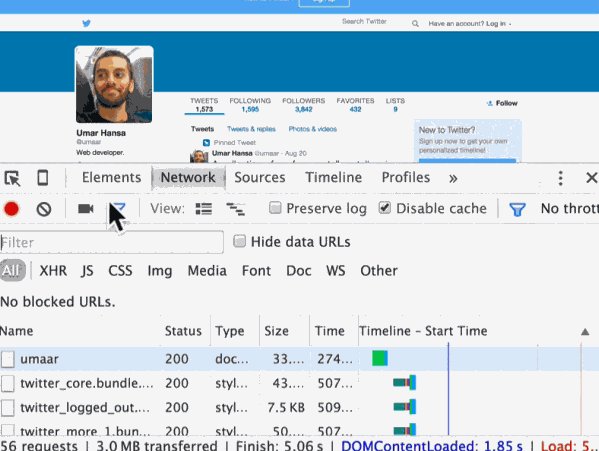The height and width of the screenshot is (451, 599).
Task: Switch to the Elements tab
Action: pyautogui.click(x=112, y=178)
